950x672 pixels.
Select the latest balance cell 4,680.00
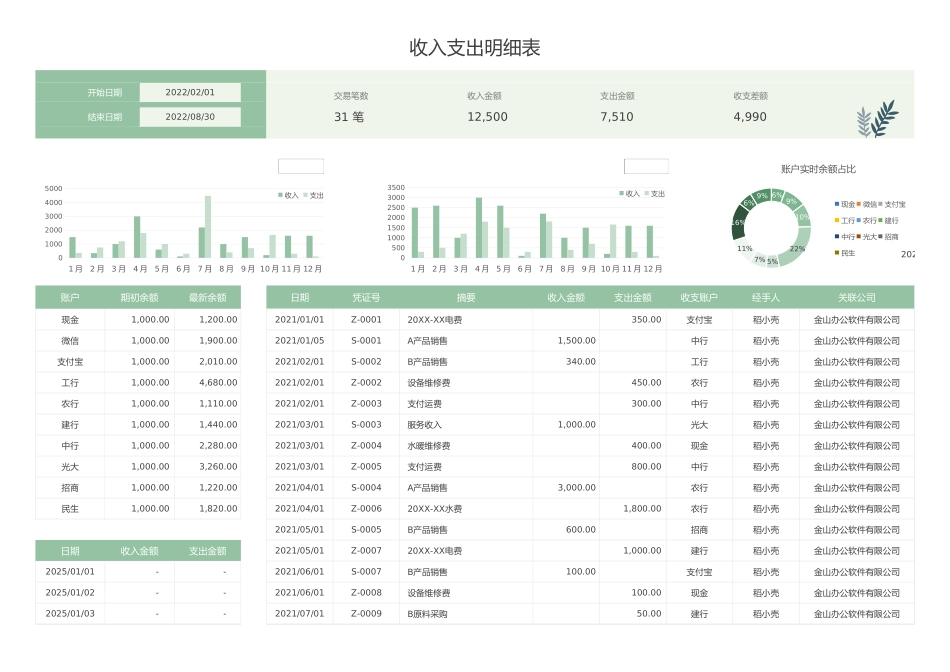208,383
